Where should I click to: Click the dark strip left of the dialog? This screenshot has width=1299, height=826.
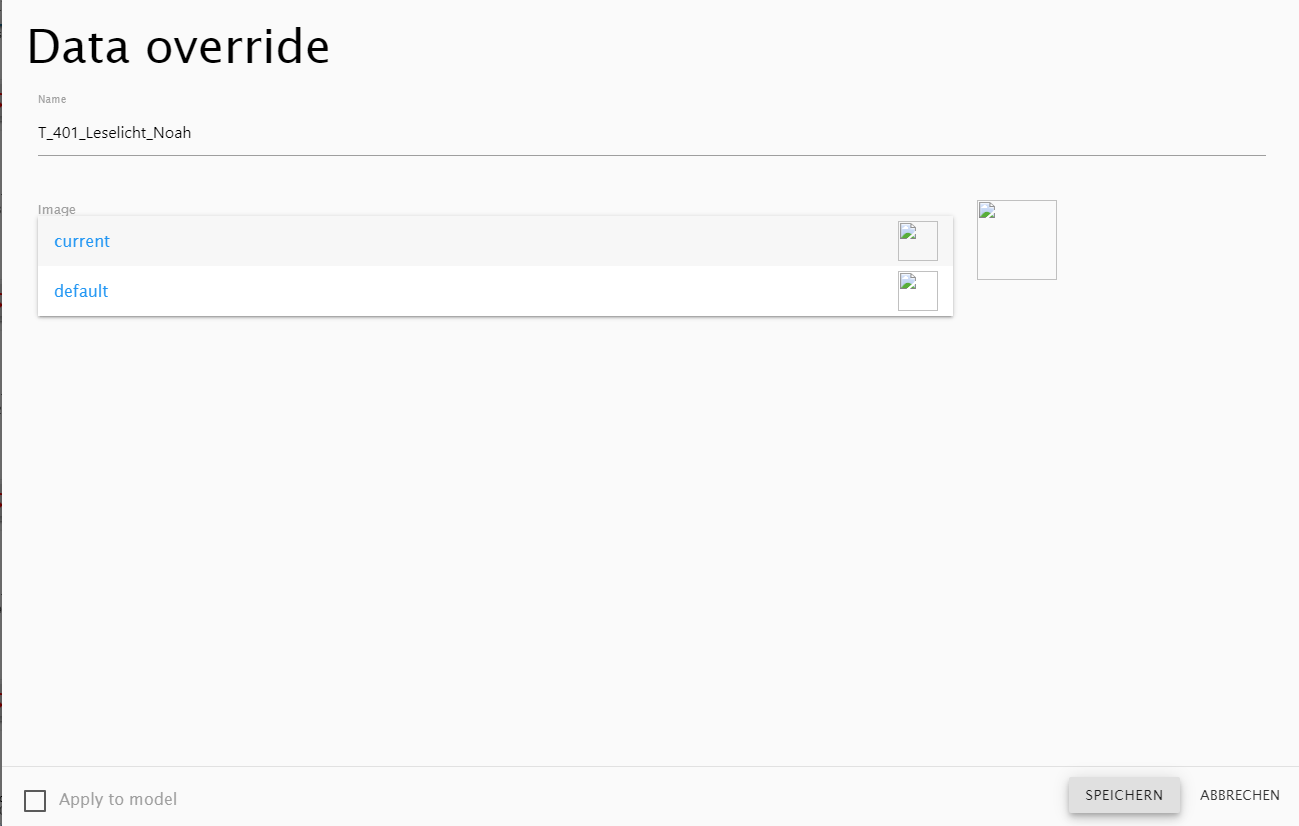(x=1, y=400)
